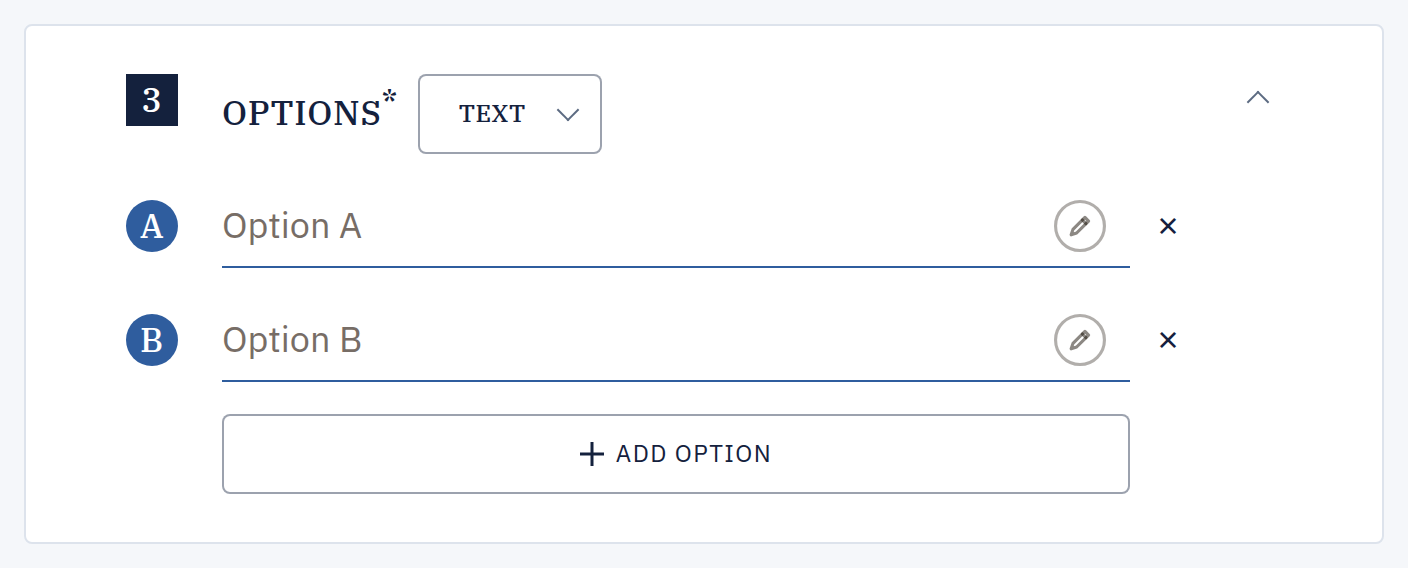The image size is (1408, 568).
Task: Remove Option B using the X icon
Action: (1168, 340)
